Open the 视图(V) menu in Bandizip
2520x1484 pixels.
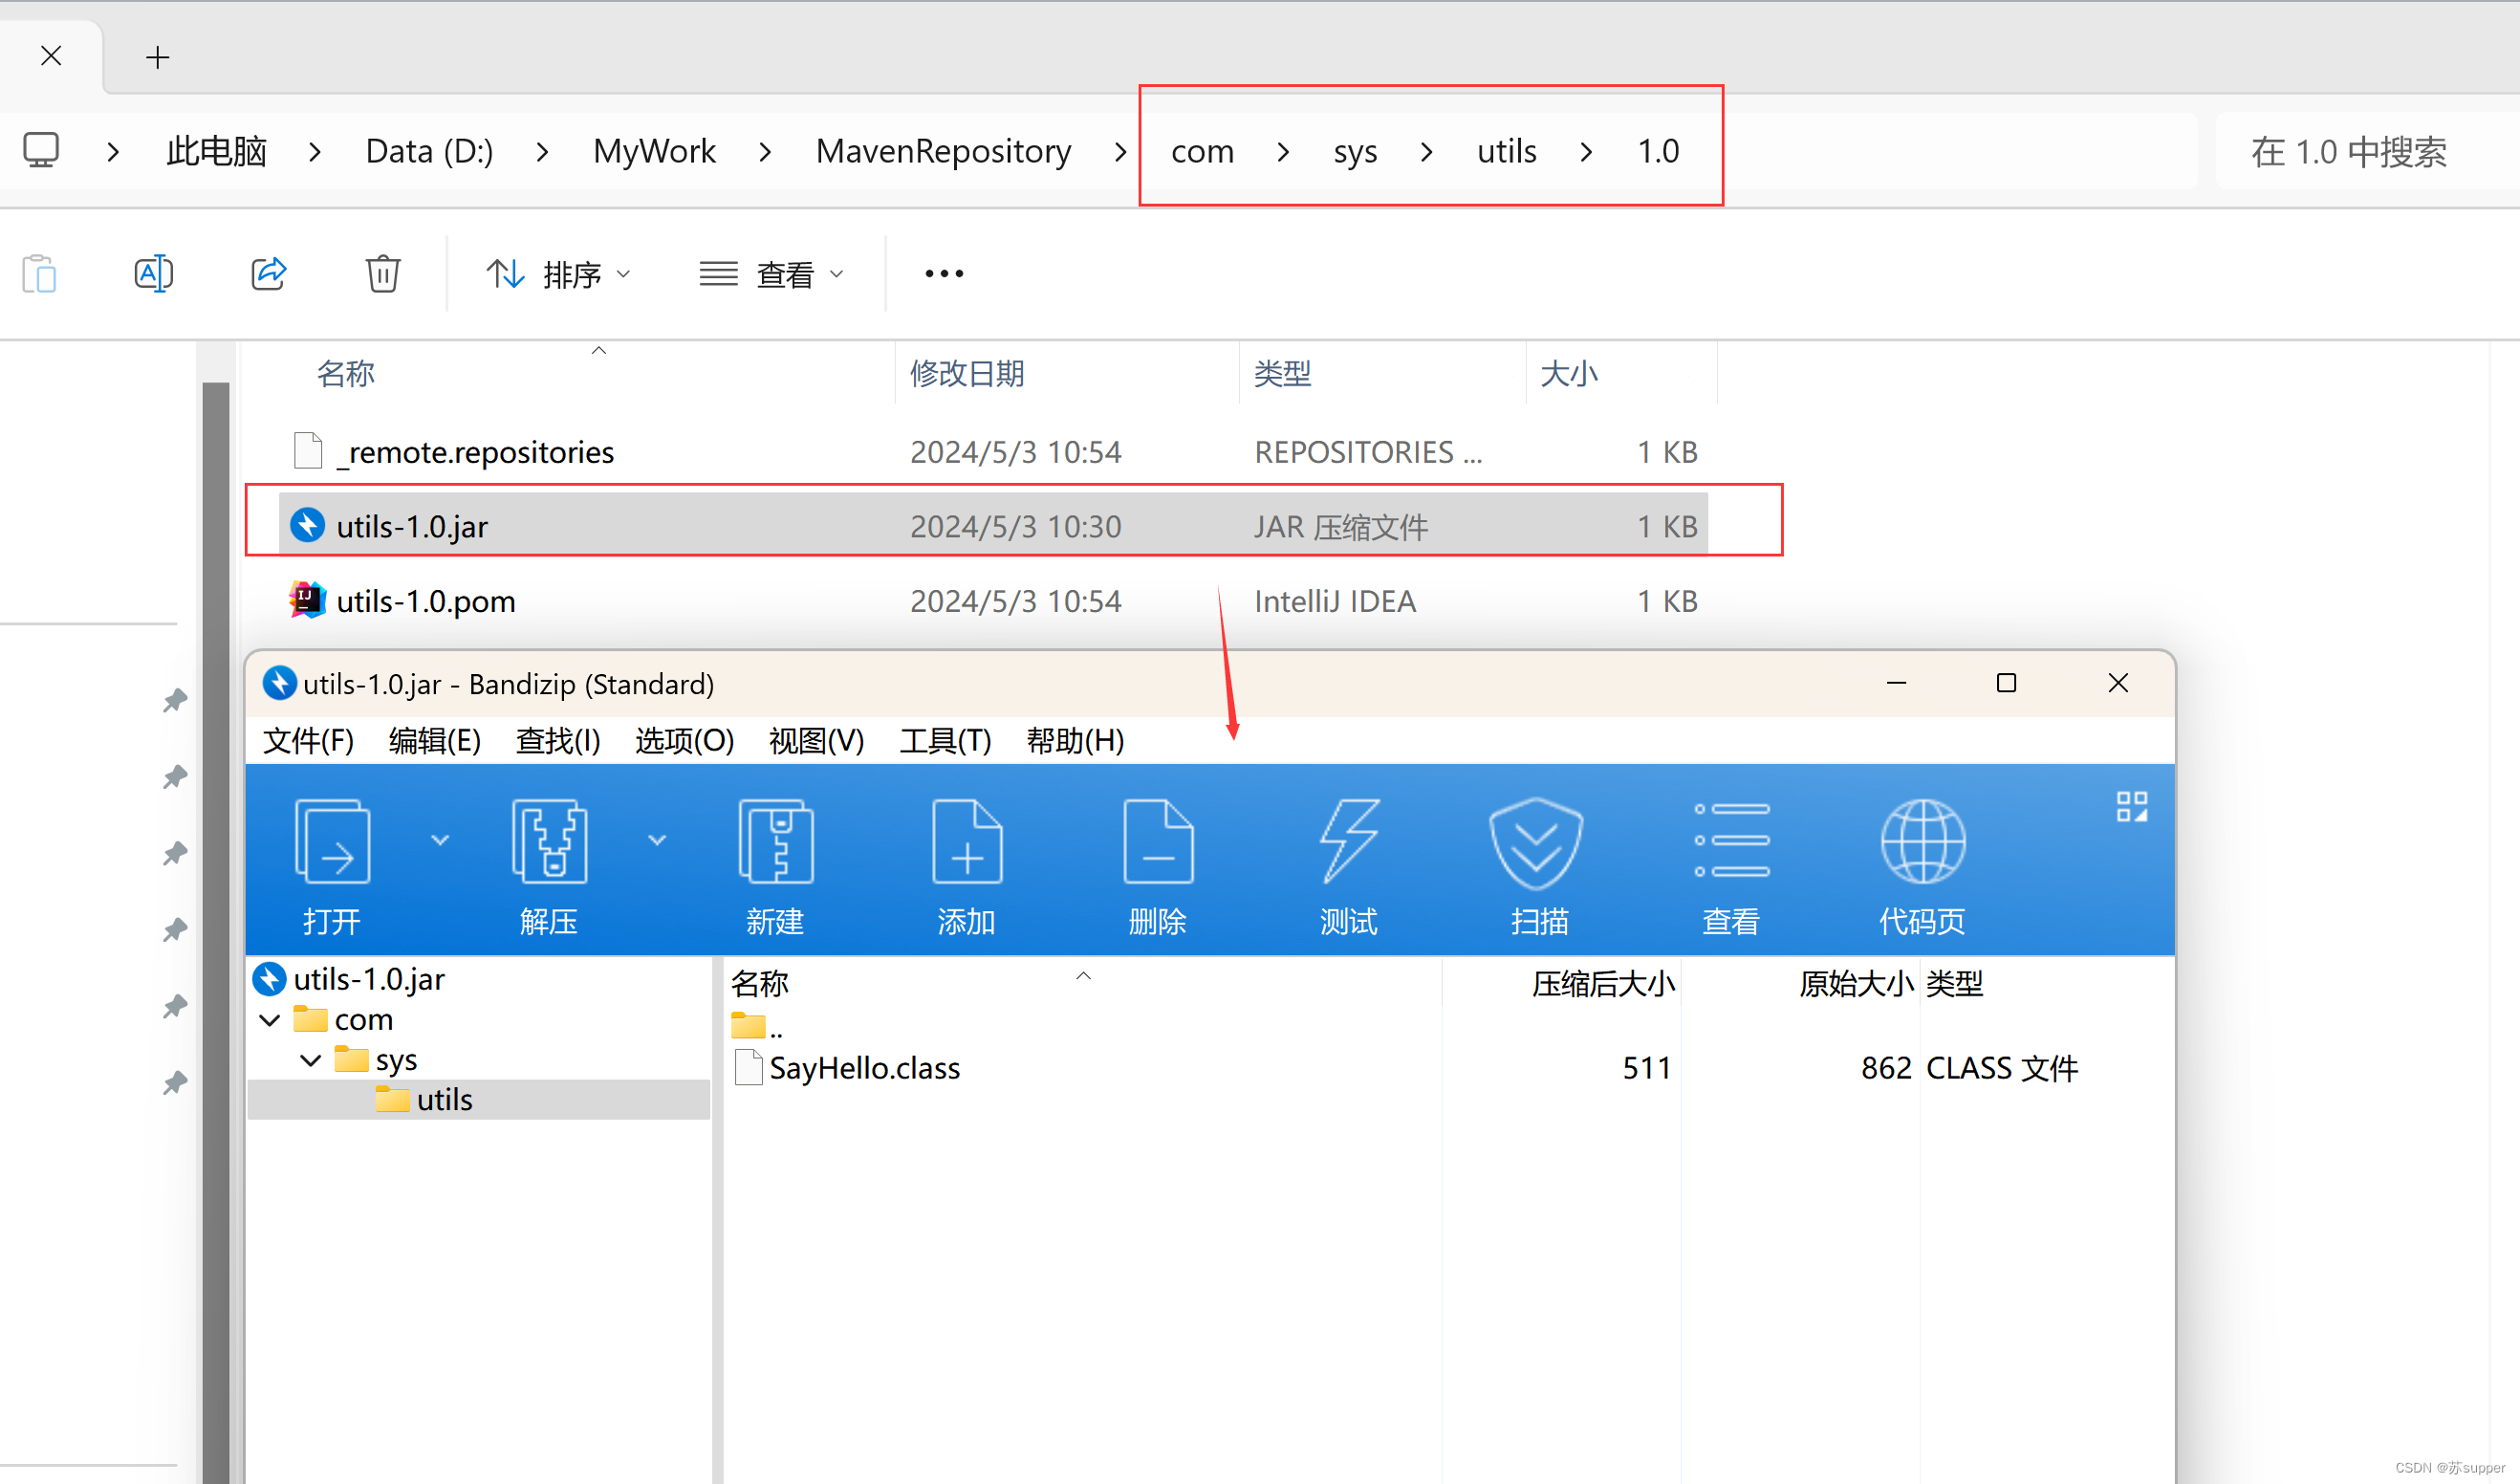[815, 741]
